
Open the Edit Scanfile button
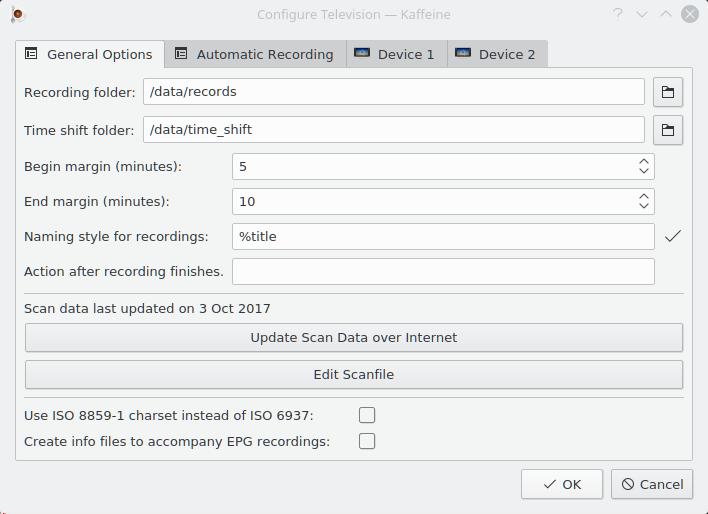pos(354,374)
